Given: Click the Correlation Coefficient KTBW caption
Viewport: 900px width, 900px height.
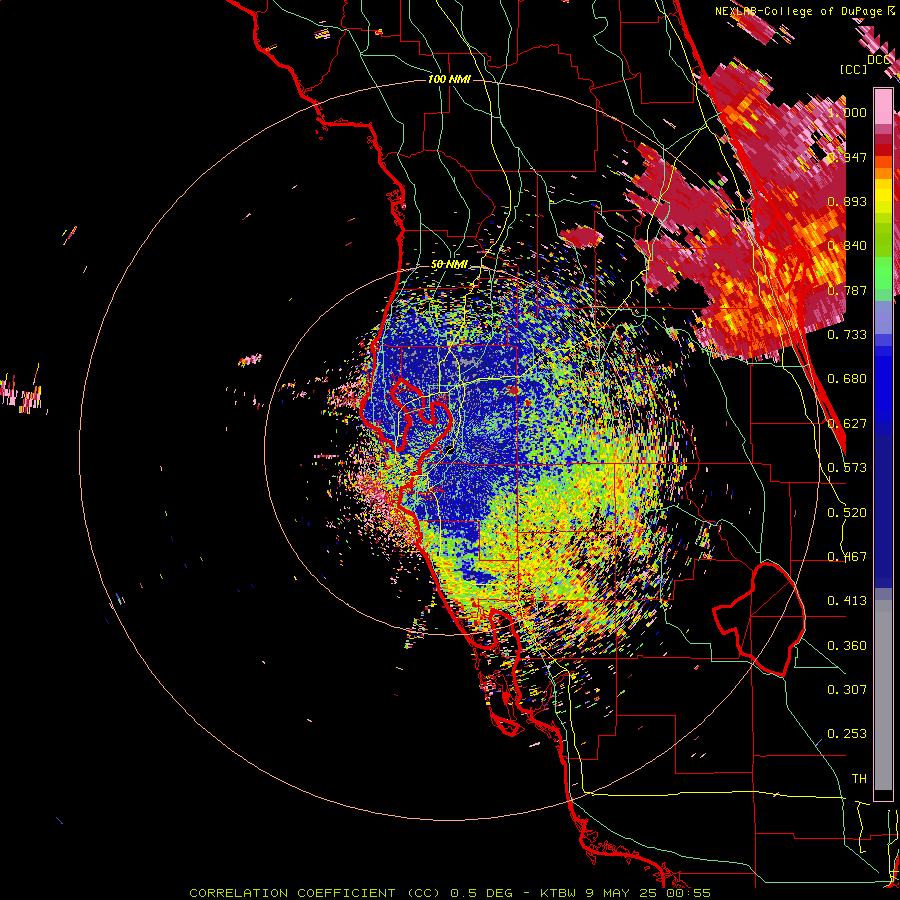Looking at the screenshot, I should [x=450, y=893].
